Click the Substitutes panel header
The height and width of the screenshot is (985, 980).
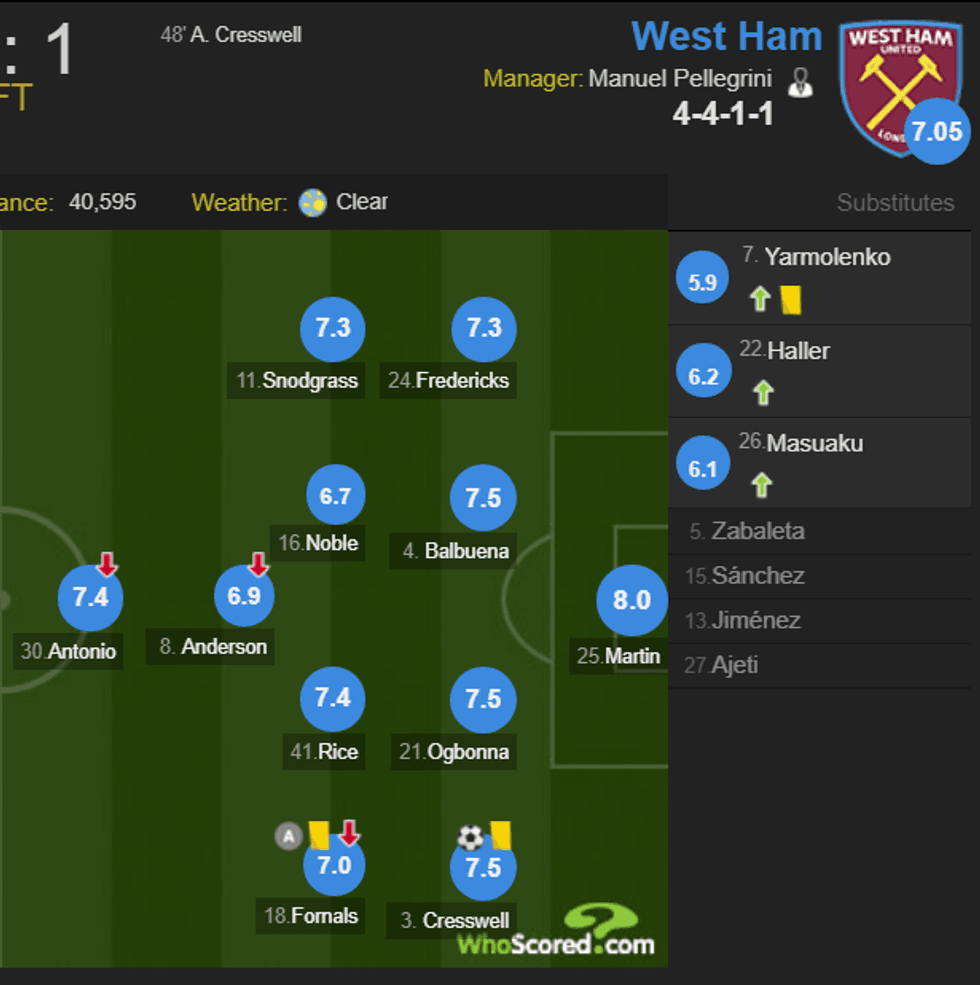[x=895, y=203]
